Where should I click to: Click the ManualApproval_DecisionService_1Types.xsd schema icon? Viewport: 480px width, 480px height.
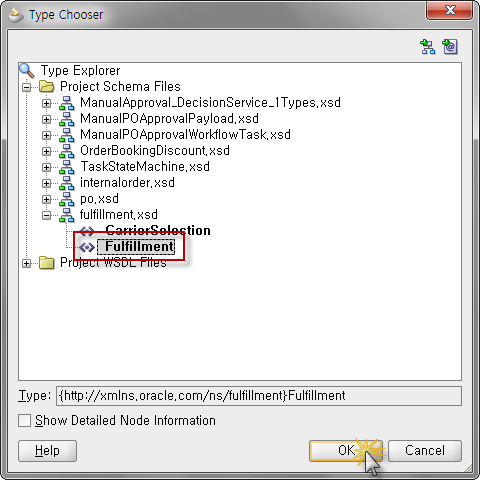[67, 103]
